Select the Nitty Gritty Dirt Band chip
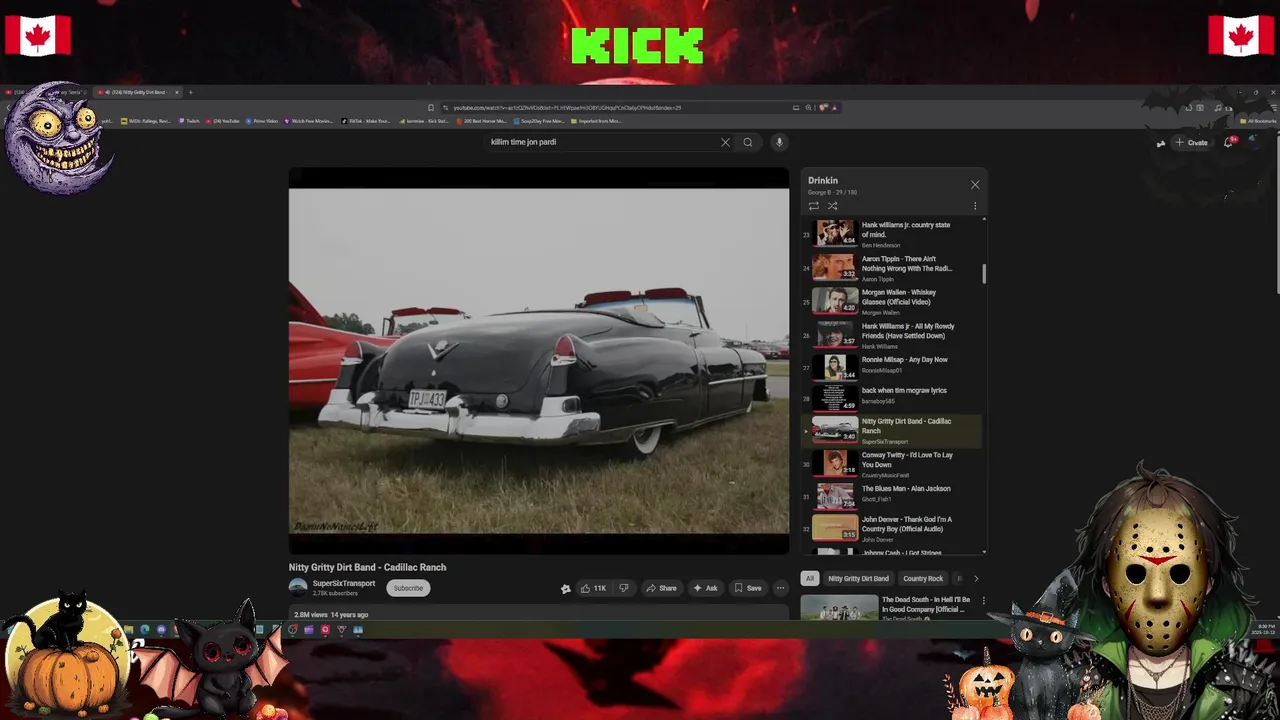 click(858, 578)
